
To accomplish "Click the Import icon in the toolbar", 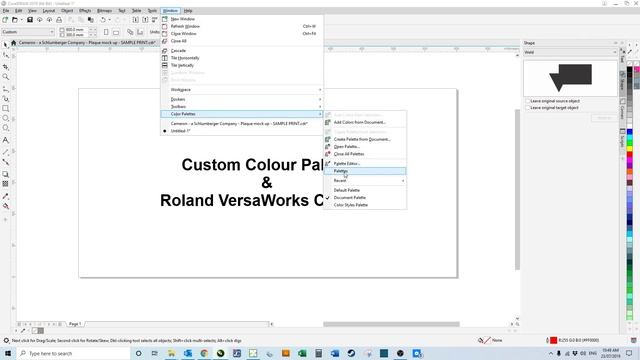I will 136,20.
